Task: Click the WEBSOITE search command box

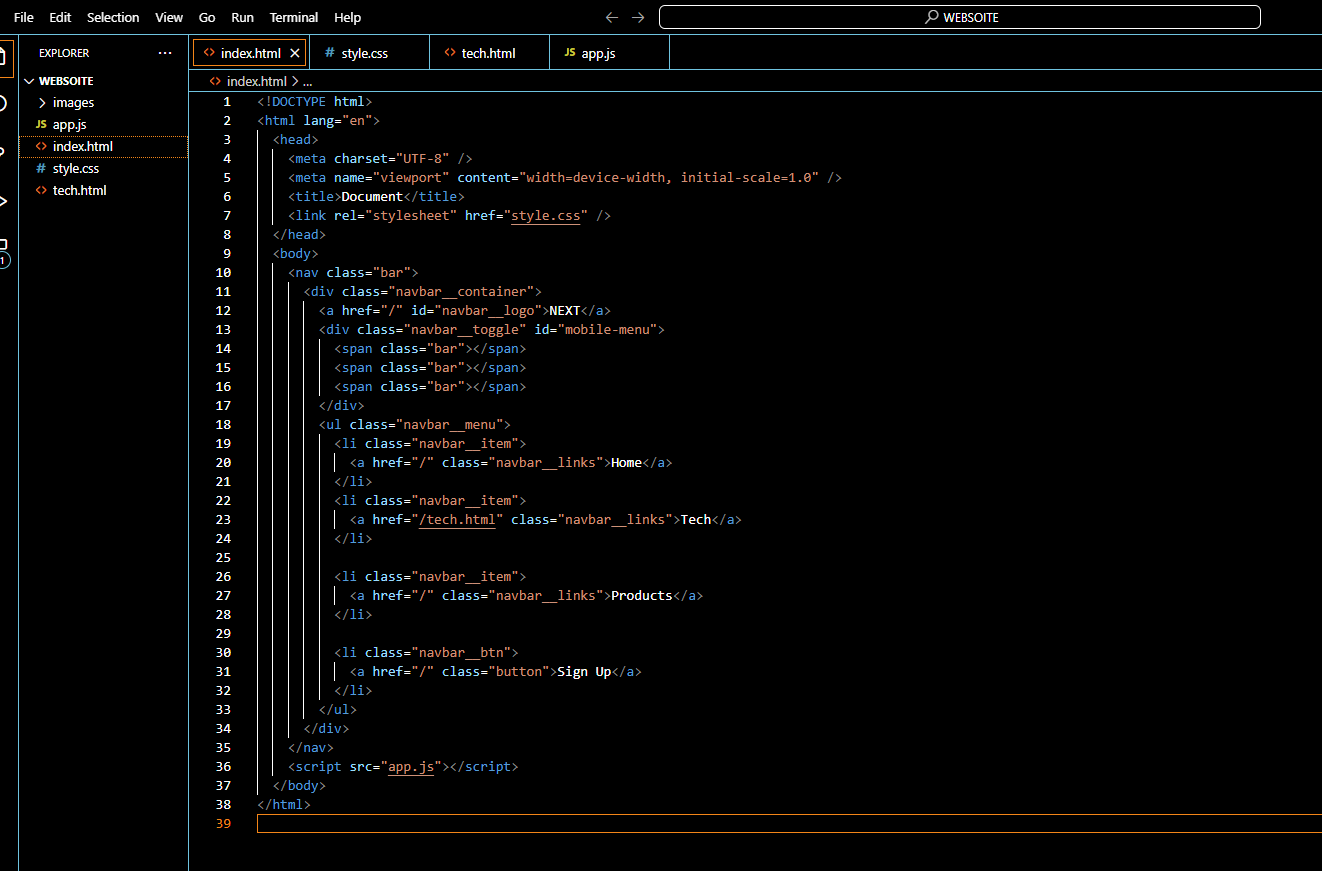Action: coord(959,17)
